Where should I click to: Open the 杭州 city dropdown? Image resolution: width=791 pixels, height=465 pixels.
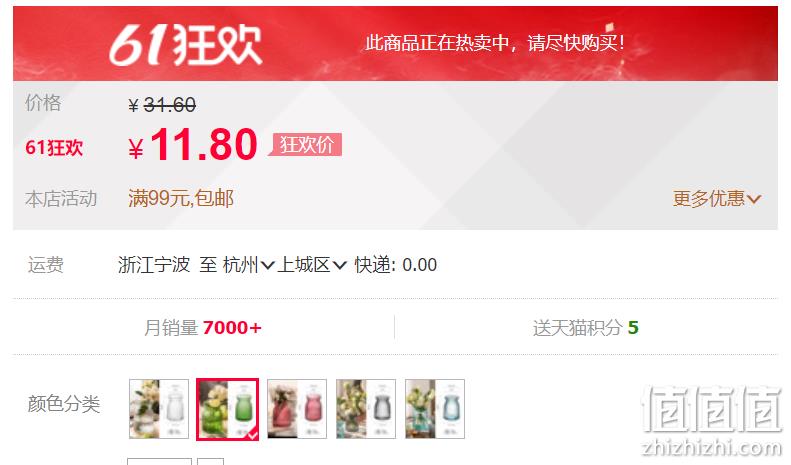tap(249, 265)
